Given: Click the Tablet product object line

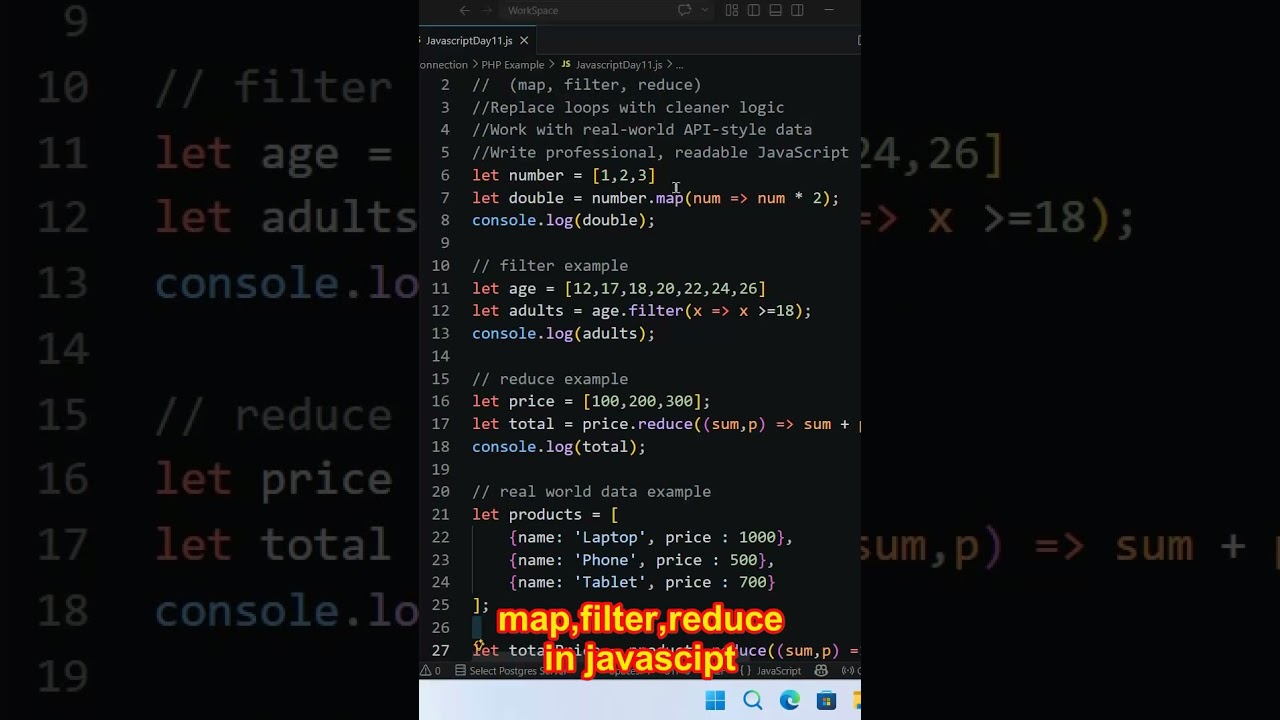Looking at the screenshot, I should coord(642,582).
